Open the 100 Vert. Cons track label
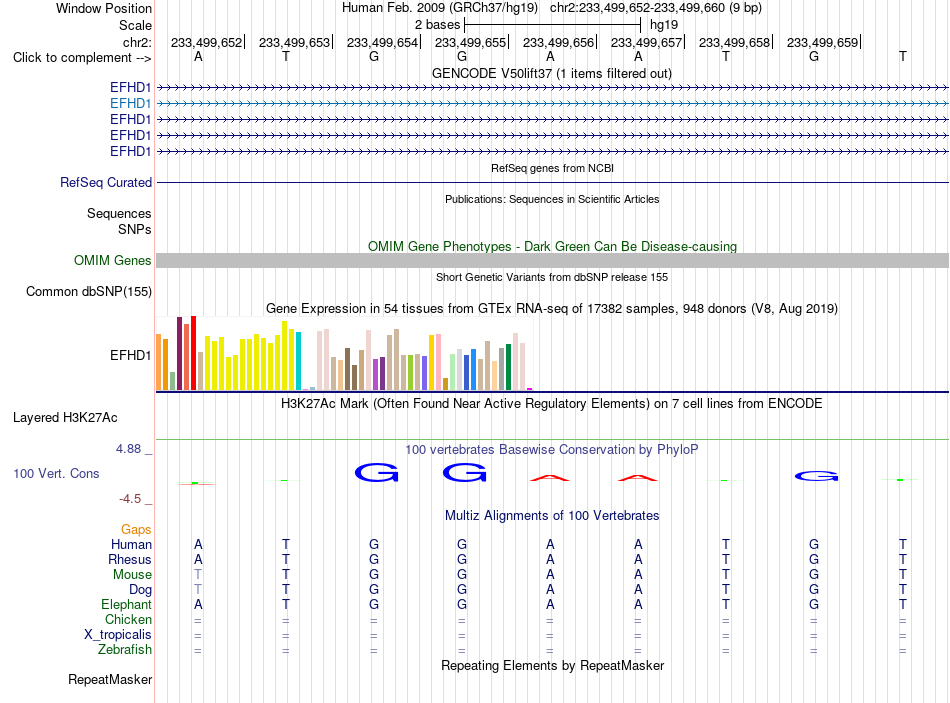Image resolution: width=950 pixels, height=703 pixels. point(56,473)
